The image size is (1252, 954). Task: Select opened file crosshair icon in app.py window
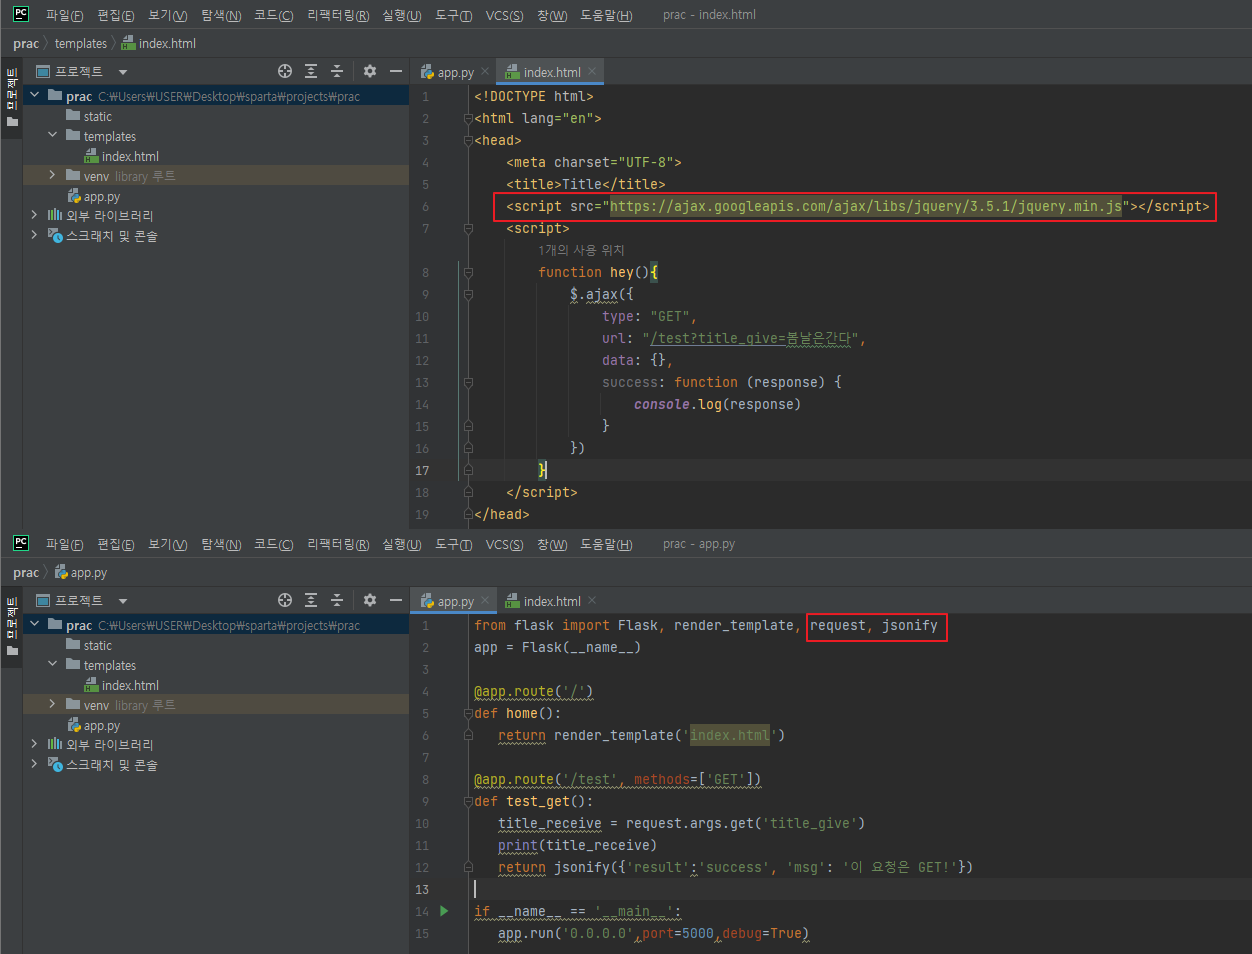pyautogui.click(x=285, y=600)
